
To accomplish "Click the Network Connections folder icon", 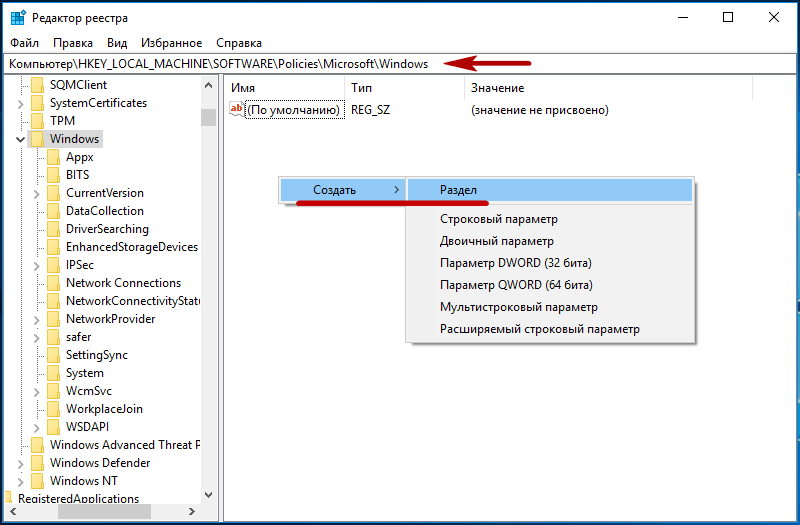I will tap(54, 283).
